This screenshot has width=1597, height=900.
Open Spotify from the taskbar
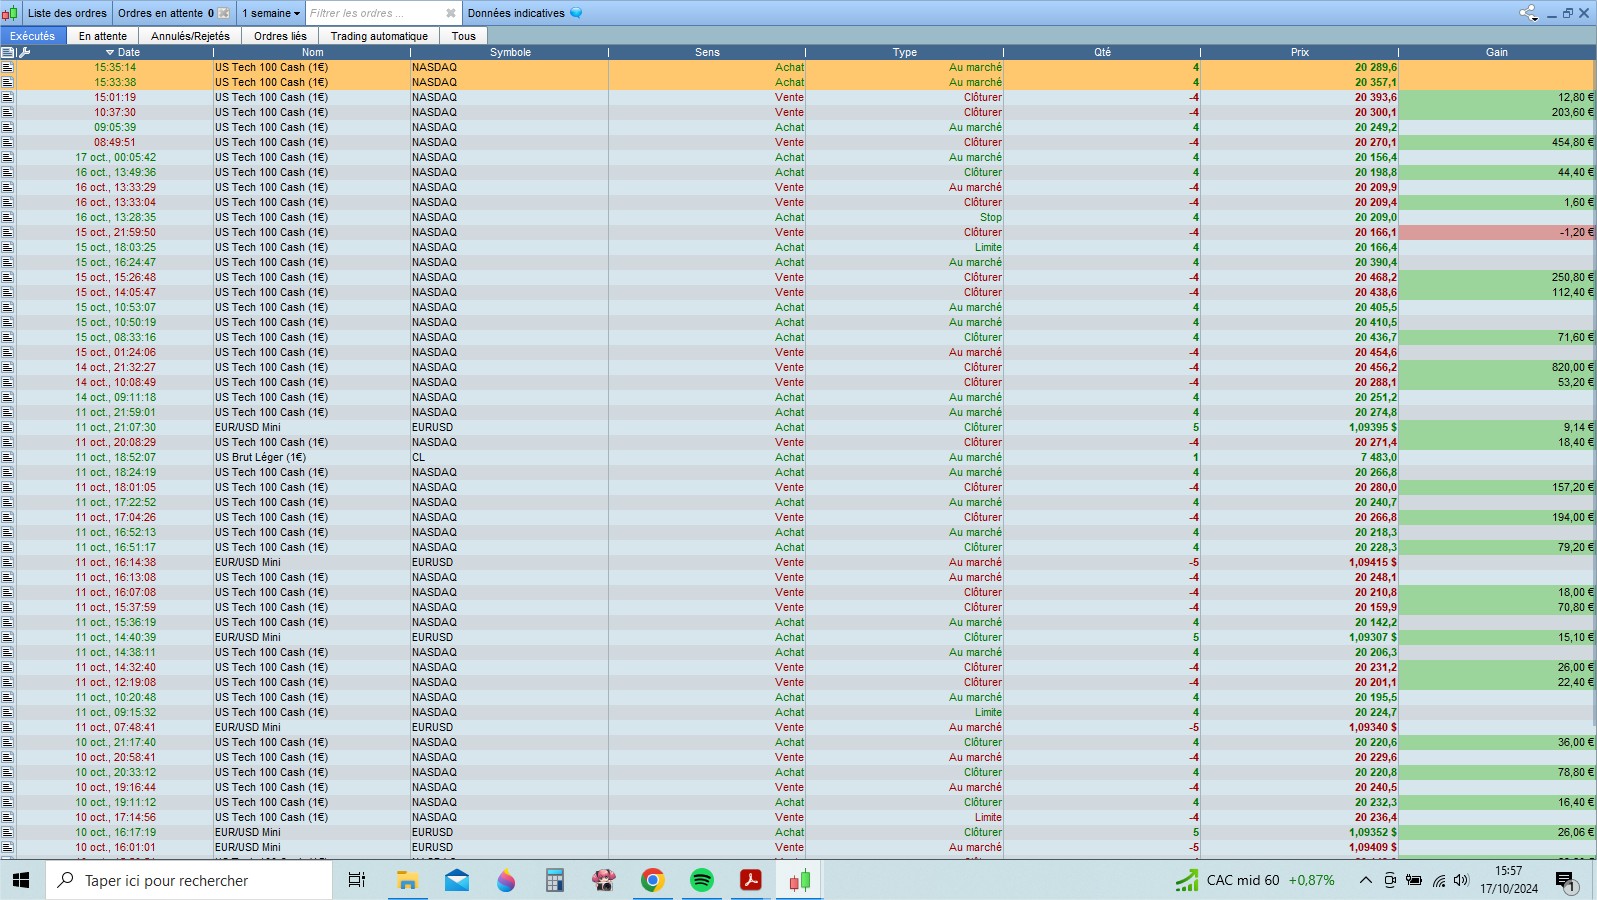tap(701, 880)
